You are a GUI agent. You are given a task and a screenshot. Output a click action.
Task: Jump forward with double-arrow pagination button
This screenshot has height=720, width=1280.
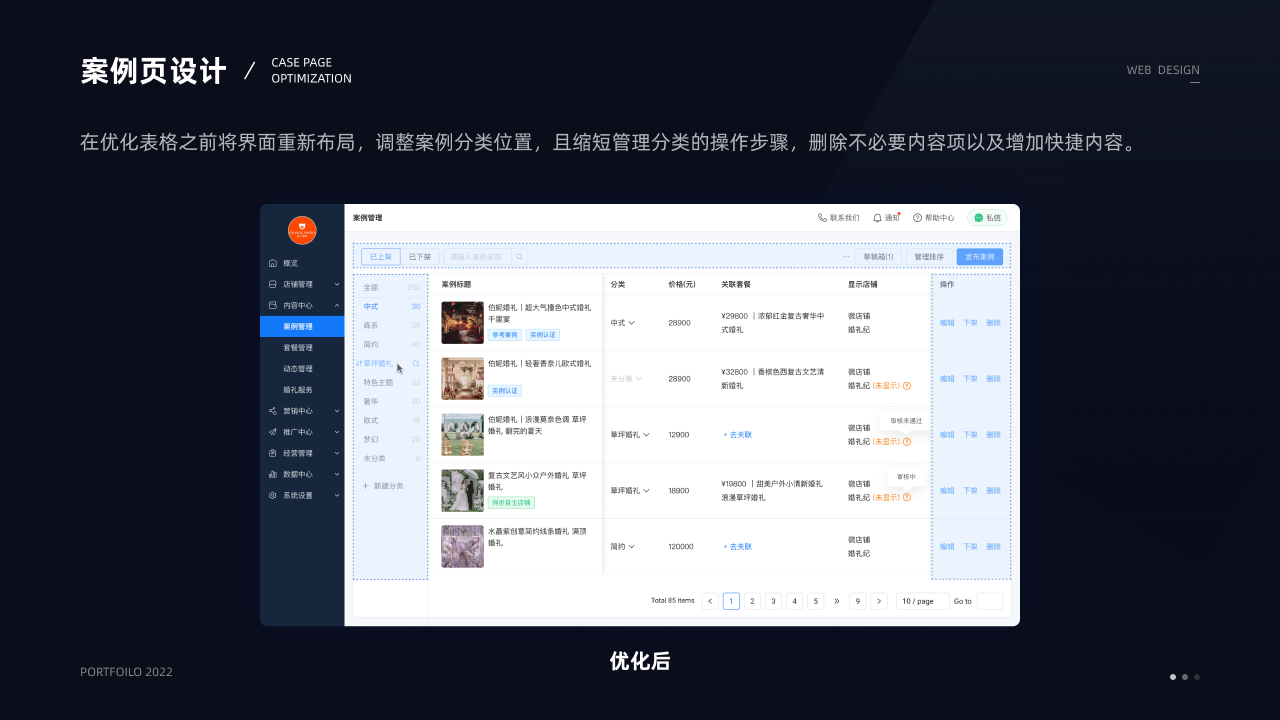pos(837,601)
